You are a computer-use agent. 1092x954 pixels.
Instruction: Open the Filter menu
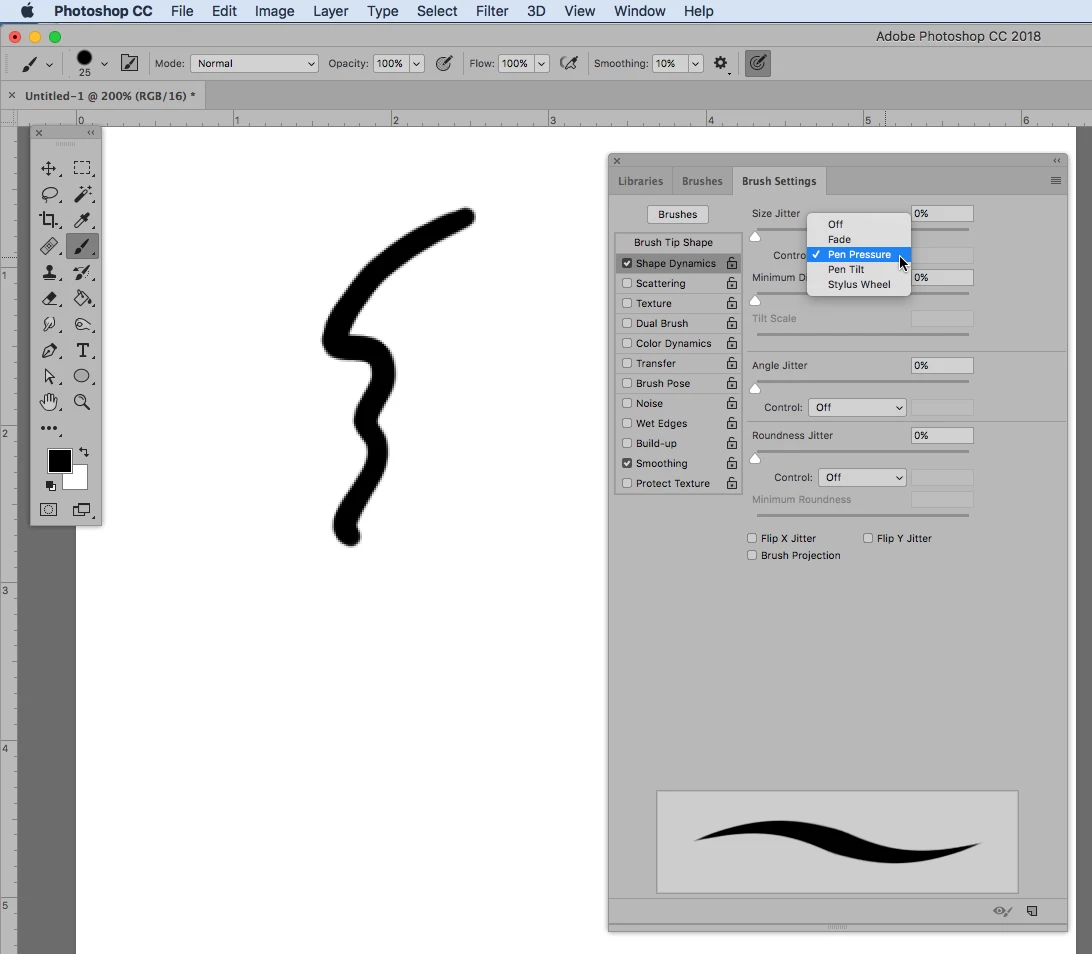point(492,11)
